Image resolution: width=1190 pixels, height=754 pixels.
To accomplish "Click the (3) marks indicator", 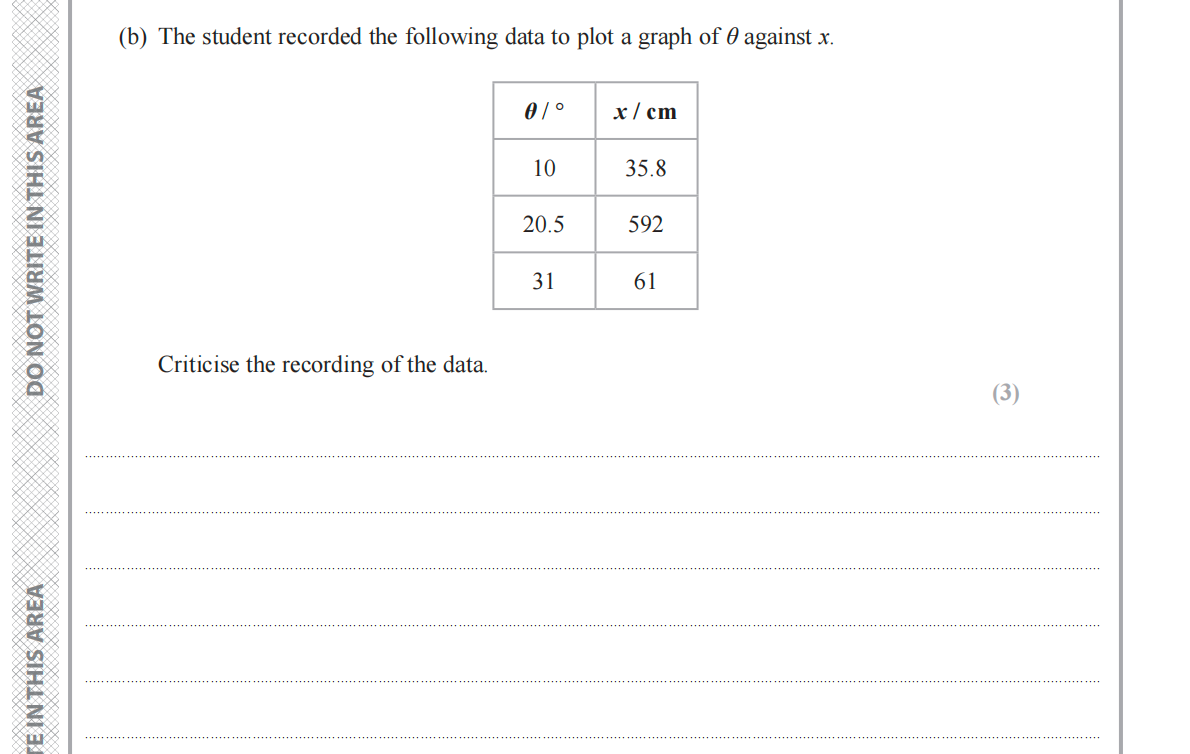I will tap(1005, 394).
